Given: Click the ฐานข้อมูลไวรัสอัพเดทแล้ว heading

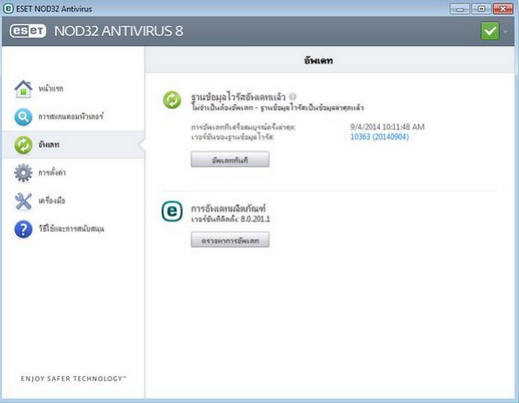Looking at the screenshot, I should pos(238,97).
